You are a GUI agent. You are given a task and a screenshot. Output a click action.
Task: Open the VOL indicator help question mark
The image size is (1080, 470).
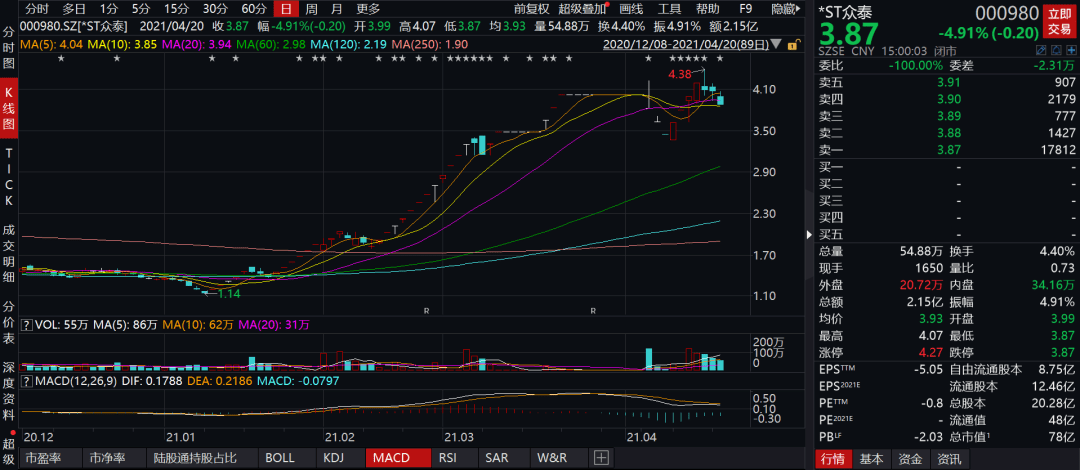[26, 324]
